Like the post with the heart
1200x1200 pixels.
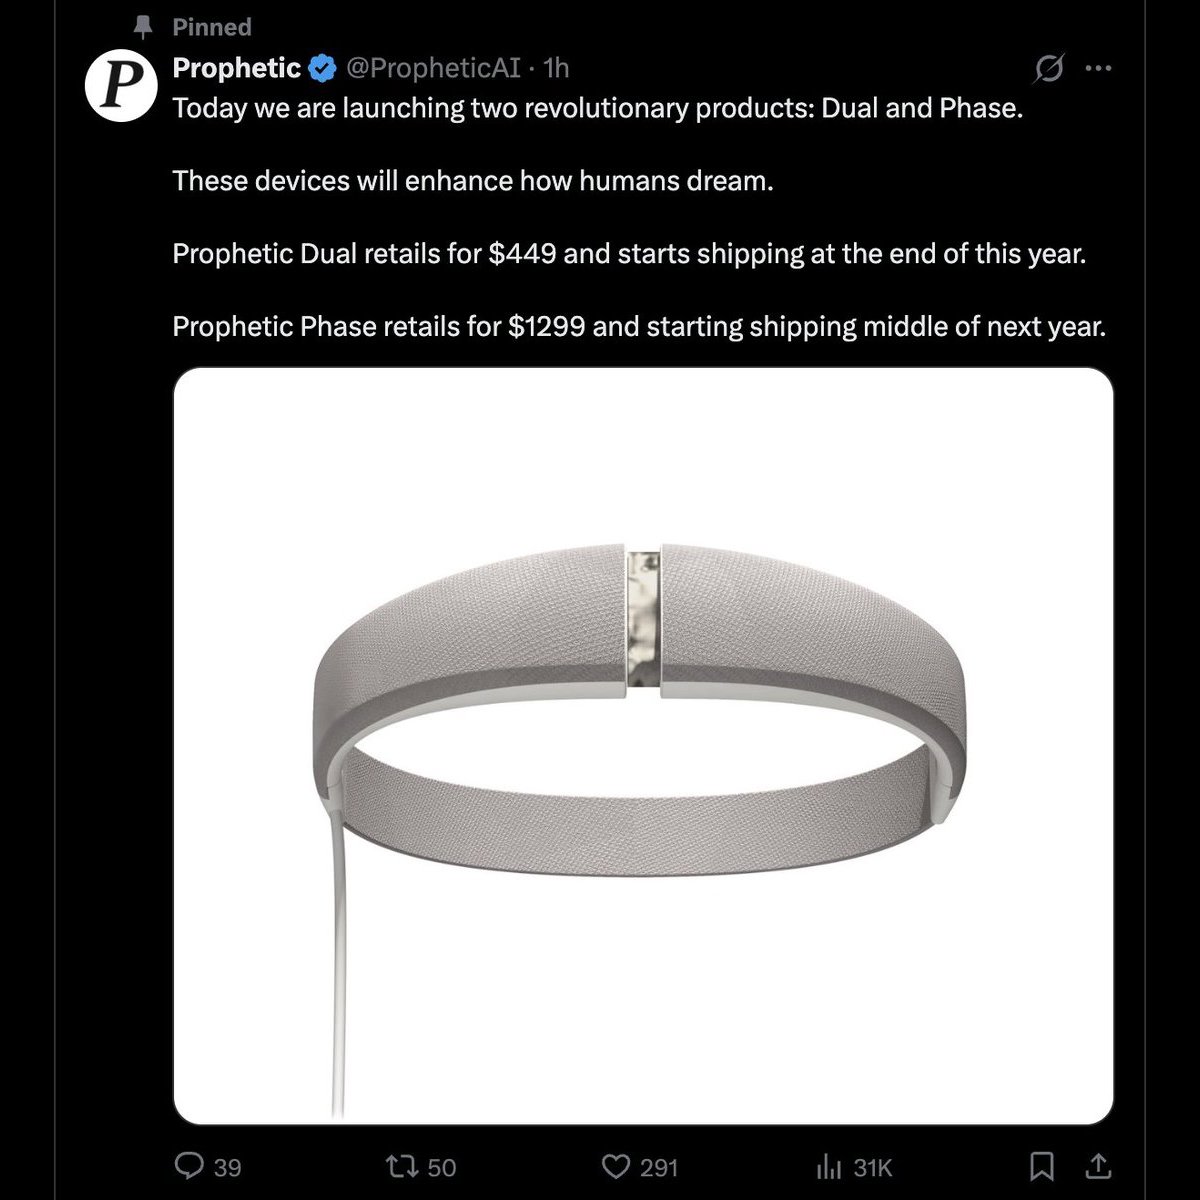[x=614, y=1166]
